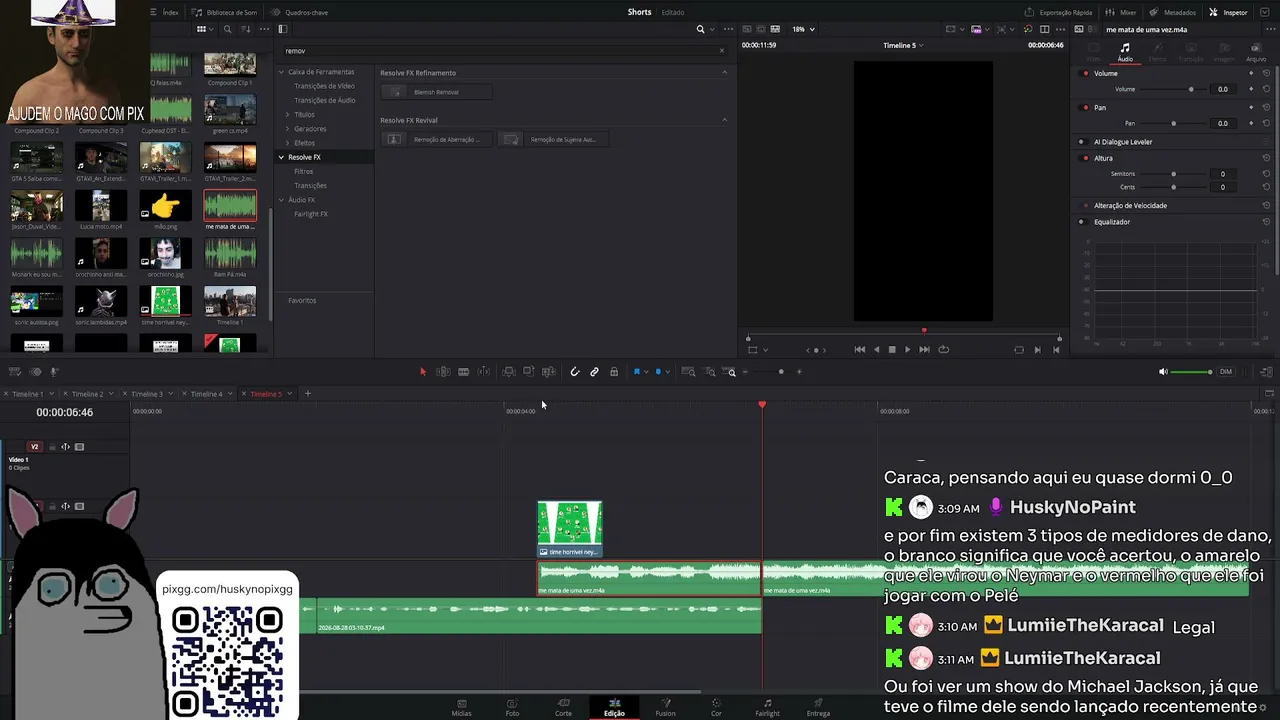Expand the Geradores category
The image size is (1280, 720).
point(287,129)
